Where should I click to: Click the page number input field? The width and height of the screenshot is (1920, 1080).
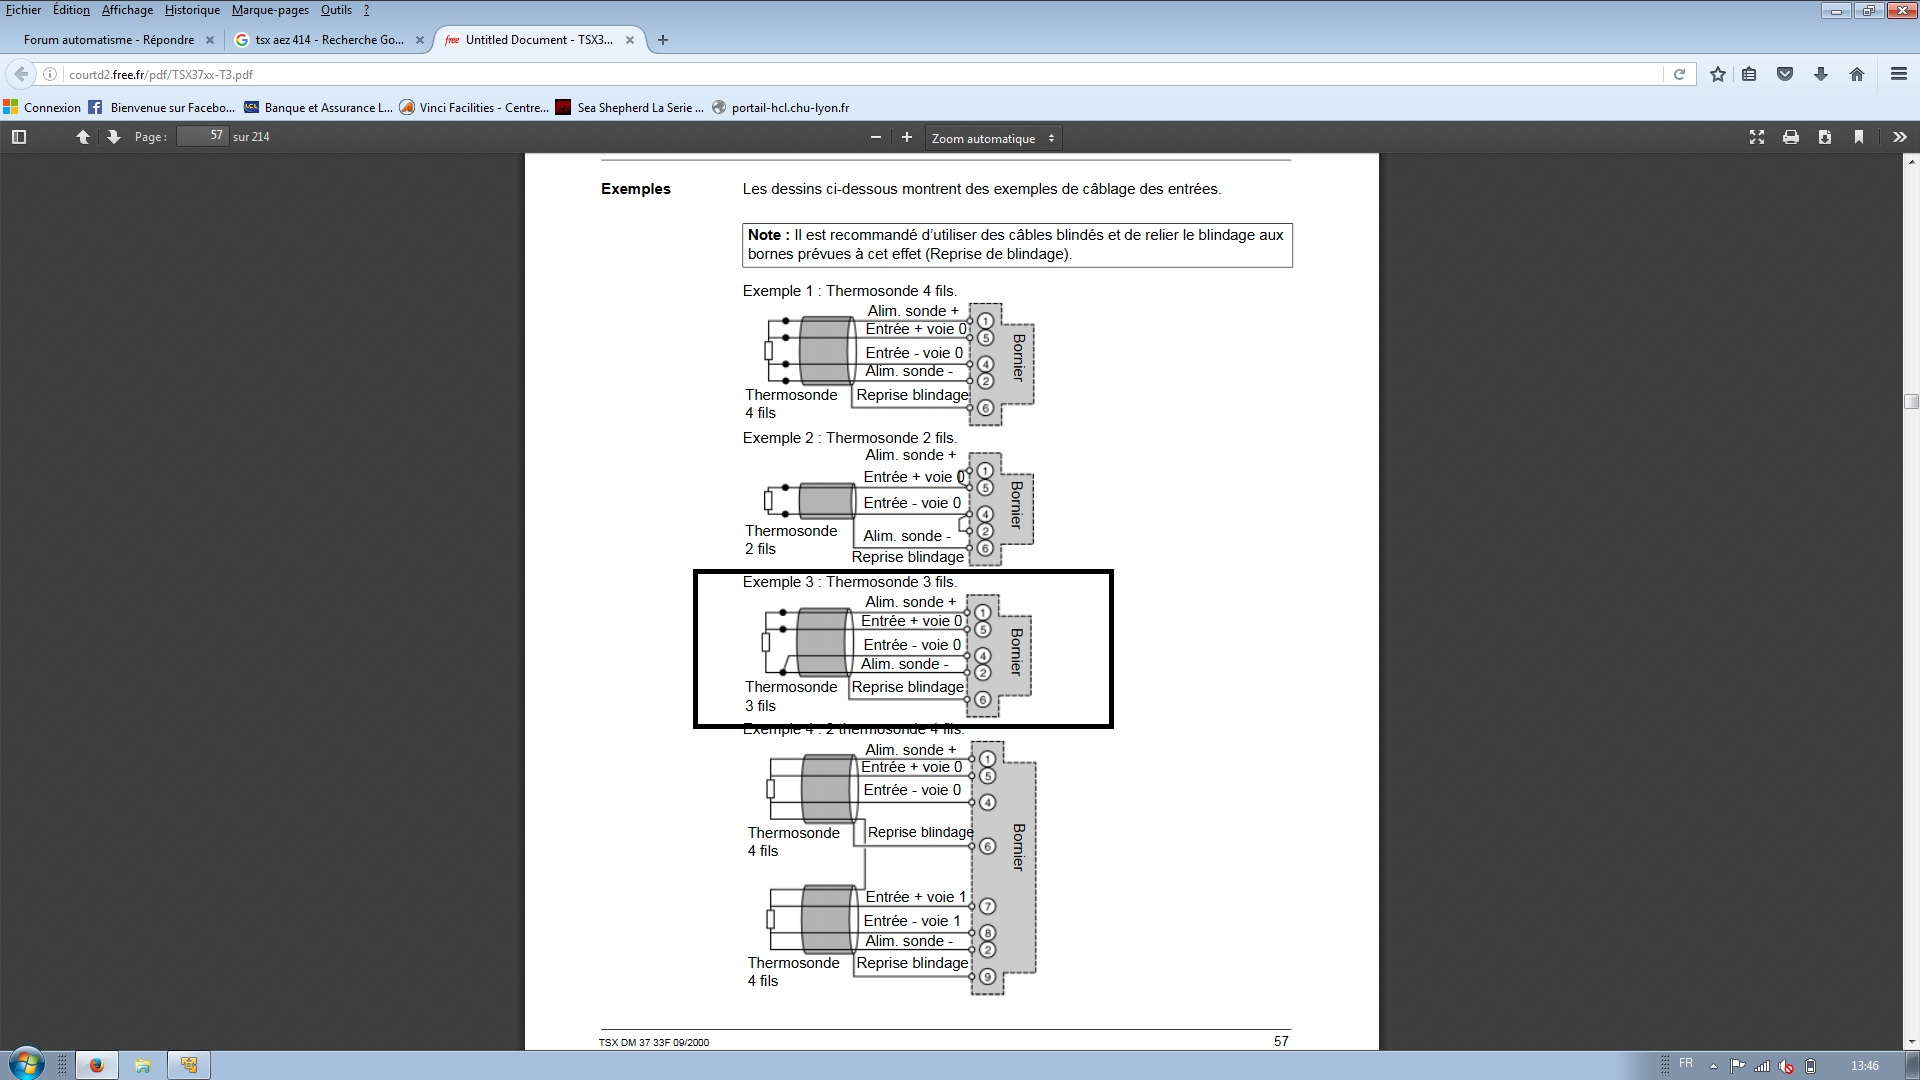pyautogui.click(x=203, y=136)
